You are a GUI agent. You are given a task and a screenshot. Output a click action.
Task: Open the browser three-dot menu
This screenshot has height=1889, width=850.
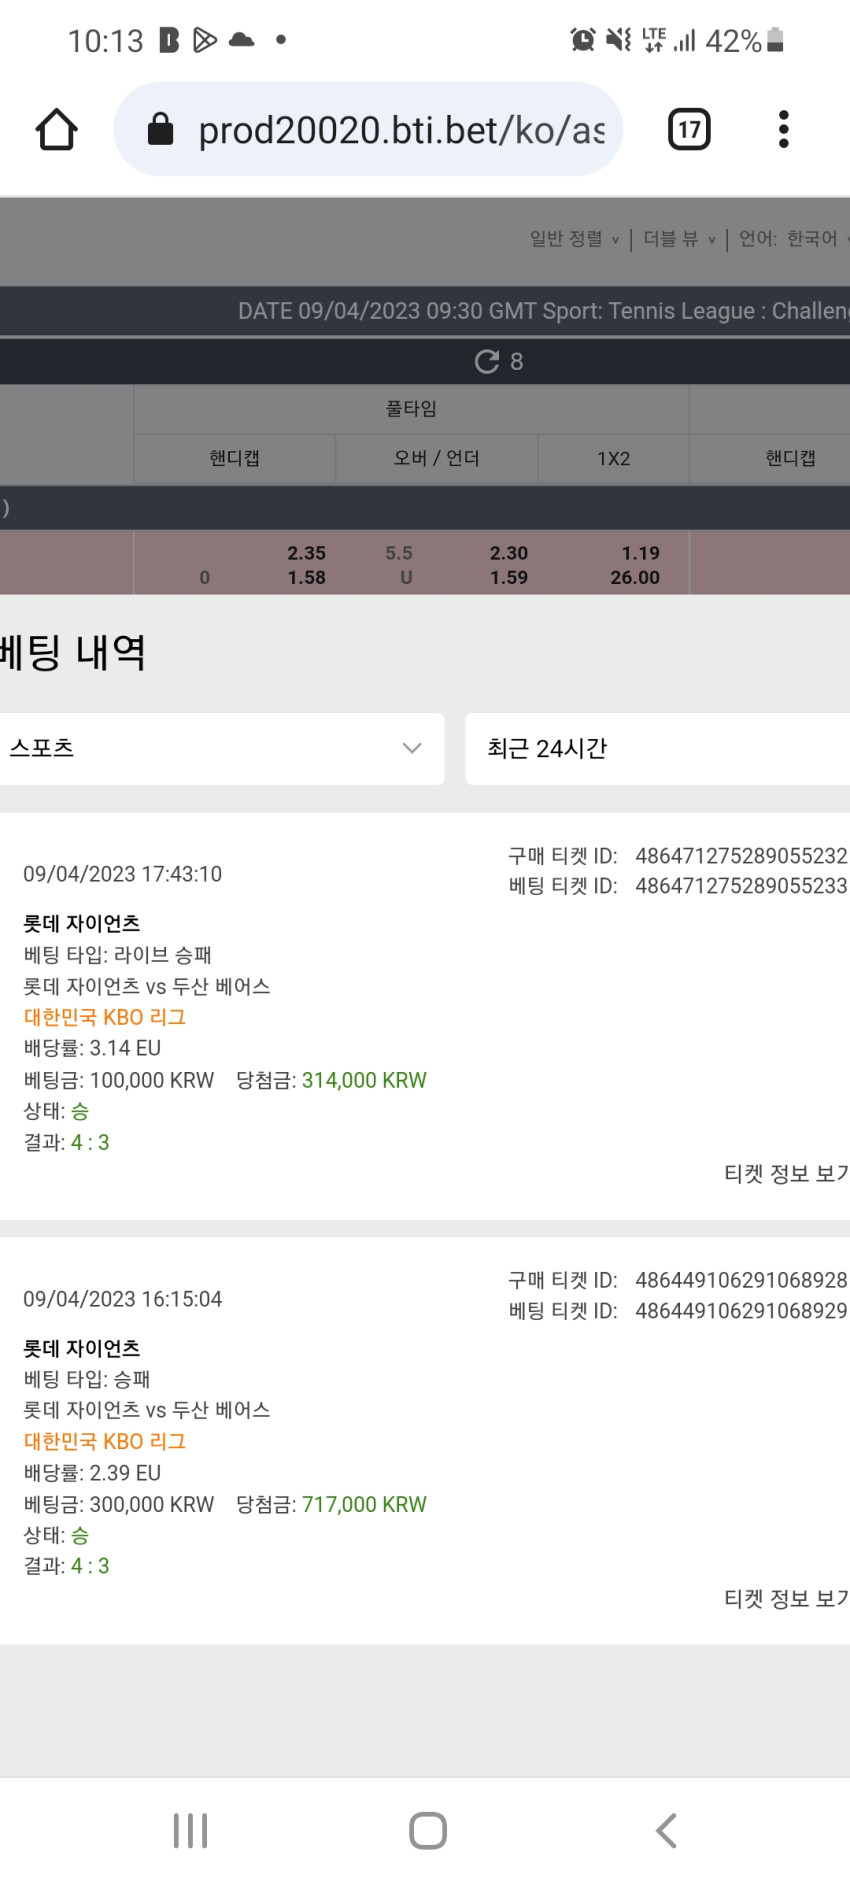tap(784, 129)
